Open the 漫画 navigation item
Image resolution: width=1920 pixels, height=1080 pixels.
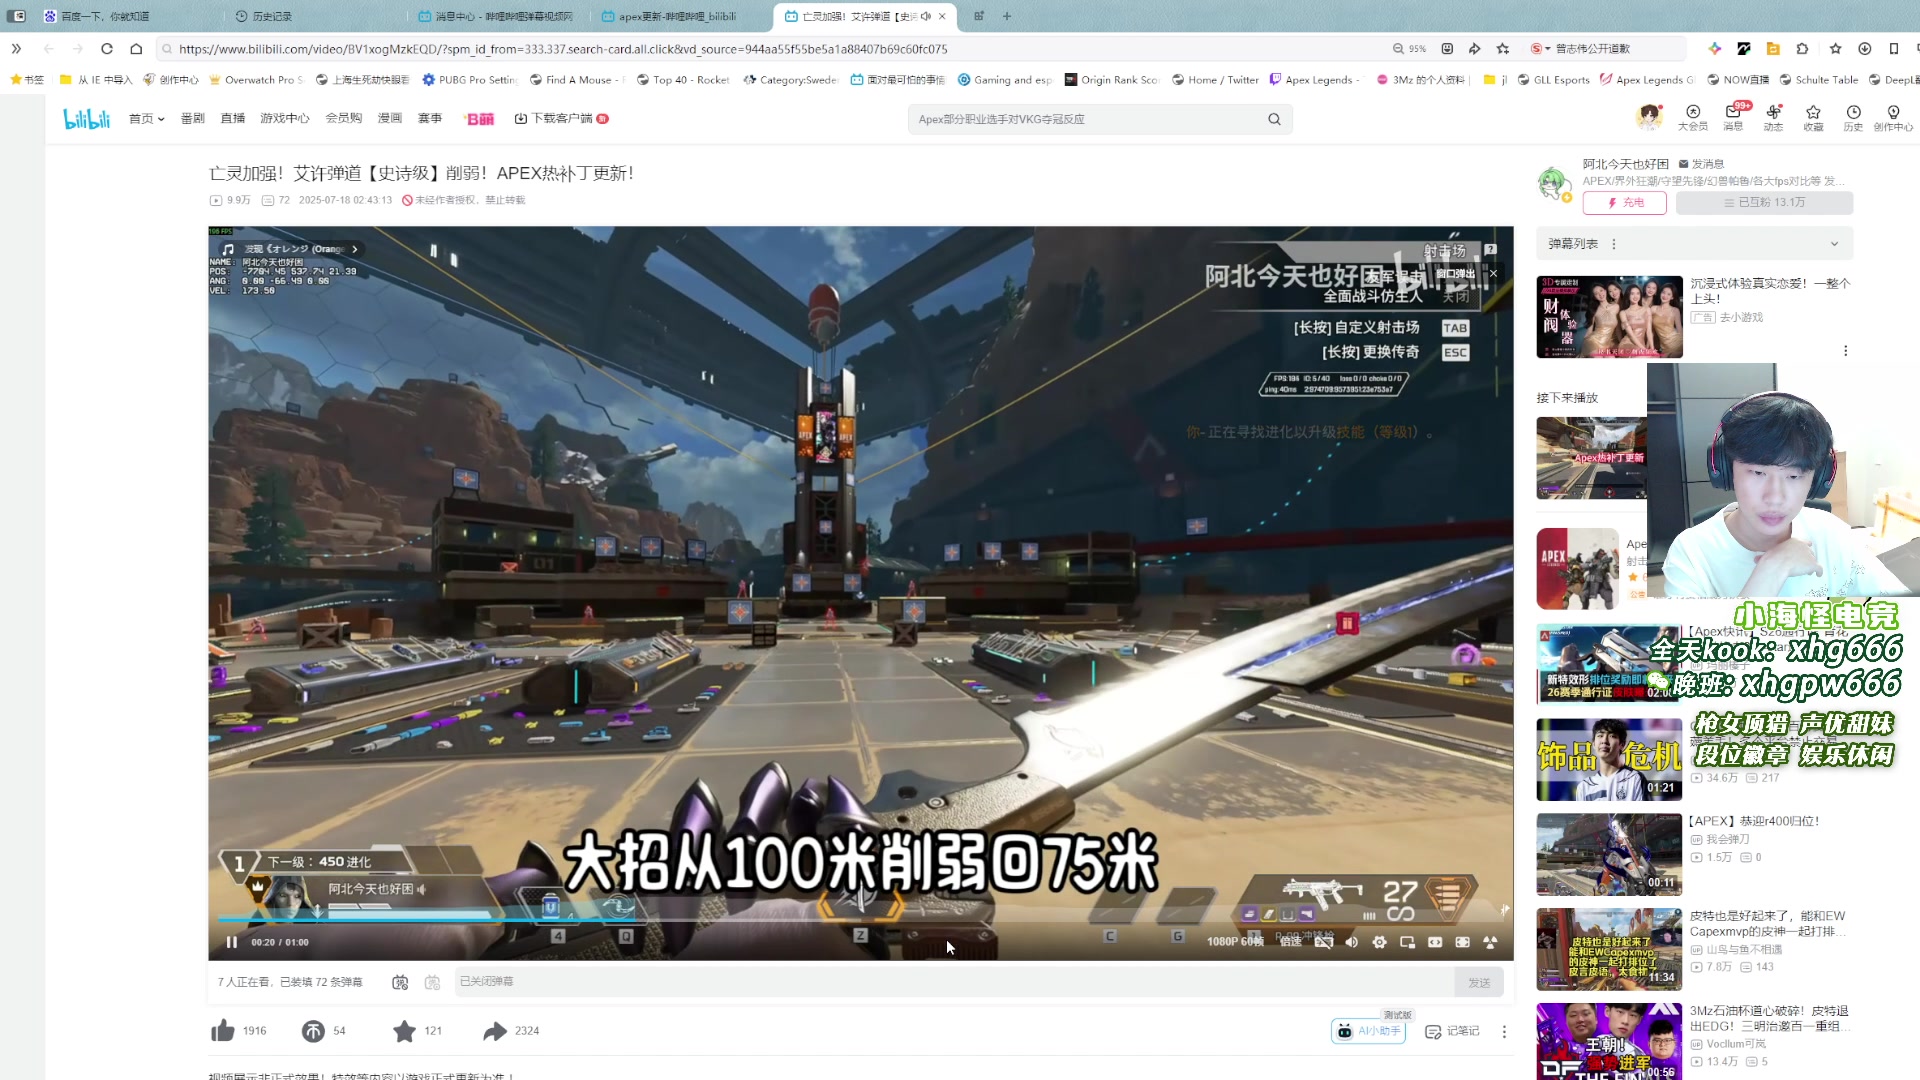point(389,119)
